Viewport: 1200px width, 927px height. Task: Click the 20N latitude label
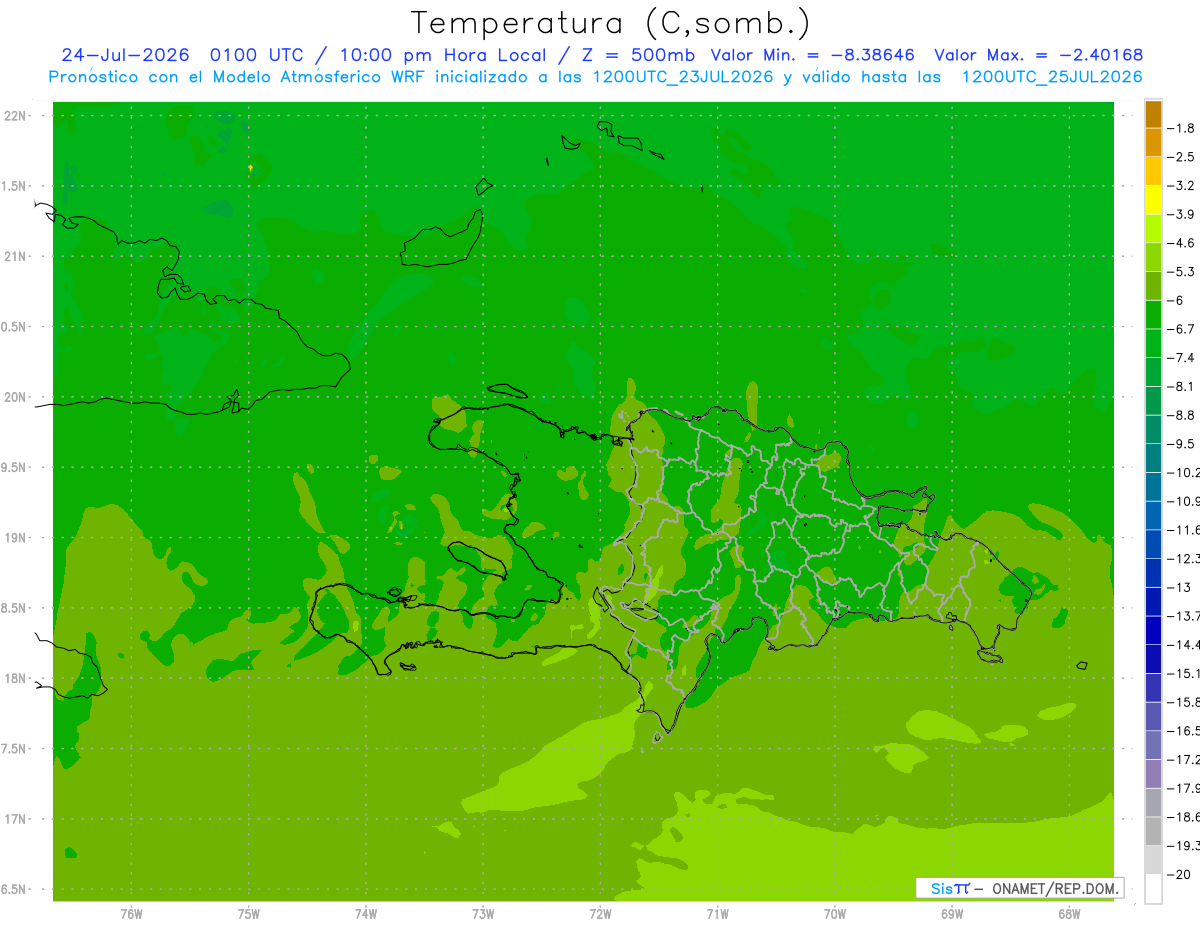16,397
